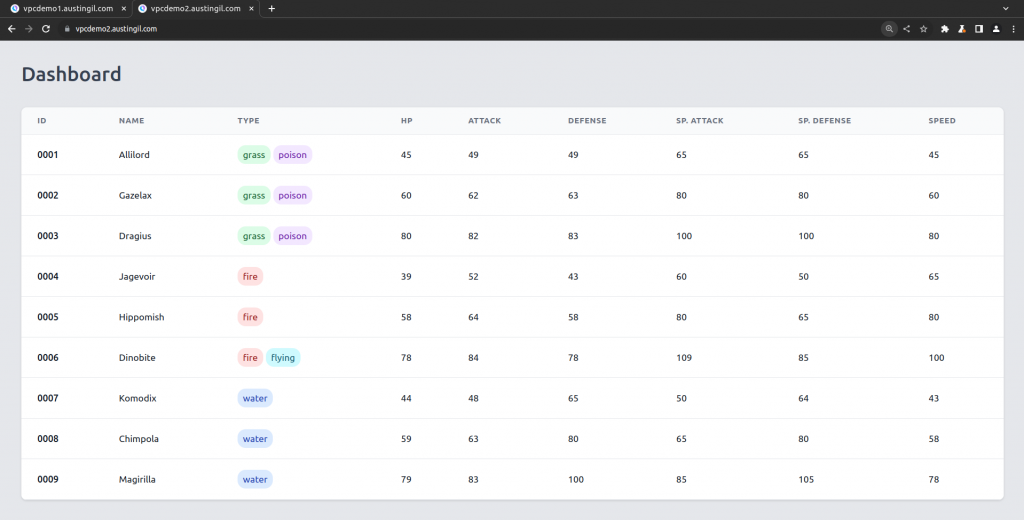Click Gazelax's Attack value 62
The image size is (1024, 520).
473,195
